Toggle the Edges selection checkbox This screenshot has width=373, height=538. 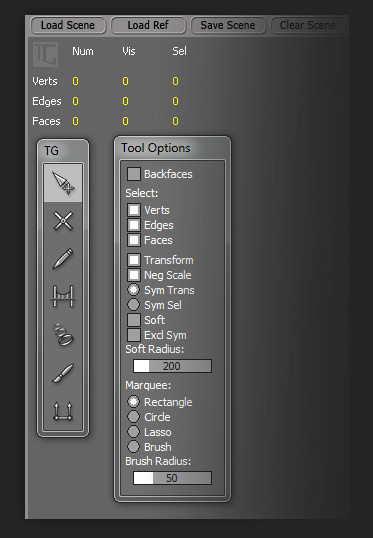click(x=134, y=225)
